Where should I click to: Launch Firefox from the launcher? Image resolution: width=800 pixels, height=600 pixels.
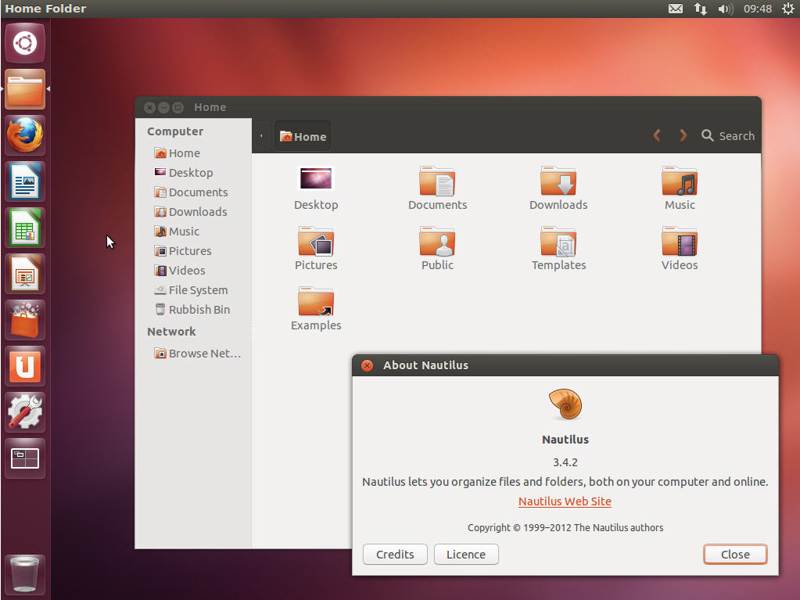point(24,135)
